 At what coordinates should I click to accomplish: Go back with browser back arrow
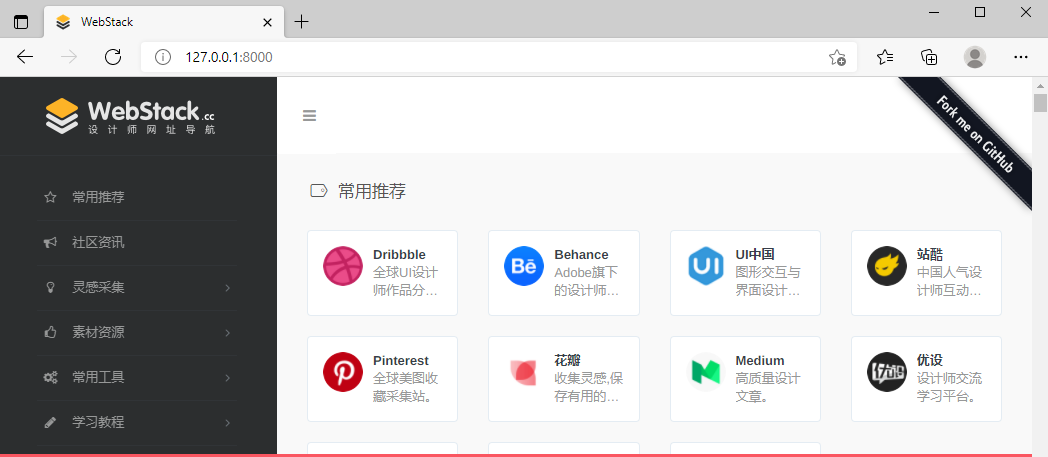point(25,57)
